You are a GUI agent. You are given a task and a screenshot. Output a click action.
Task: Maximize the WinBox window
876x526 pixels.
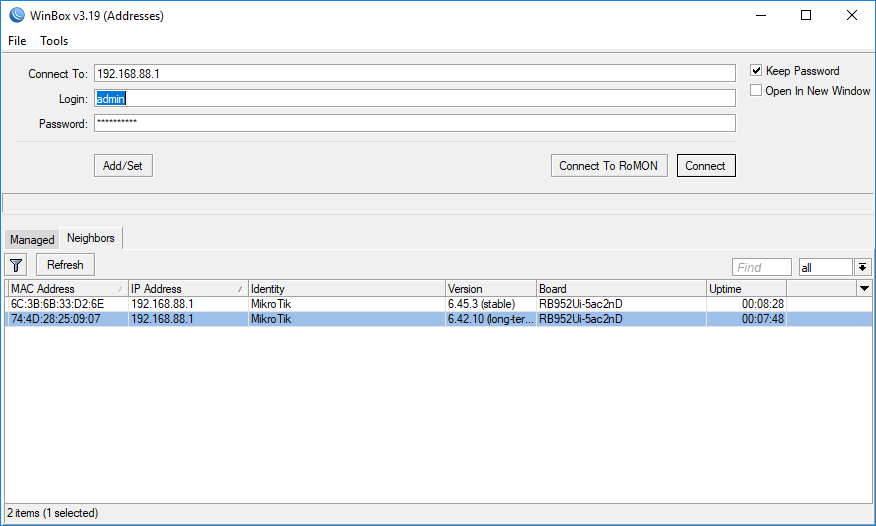(806, 15)
